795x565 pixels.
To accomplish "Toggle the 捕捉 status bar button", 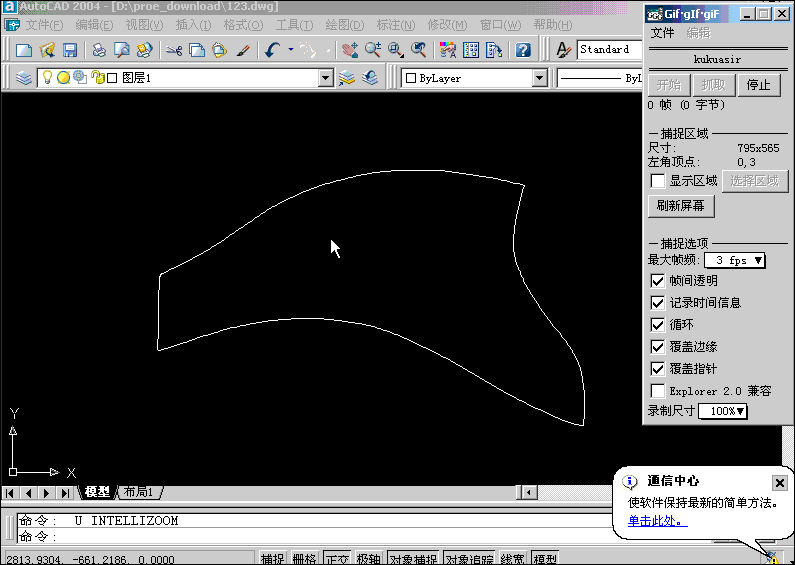I will 272,558.
